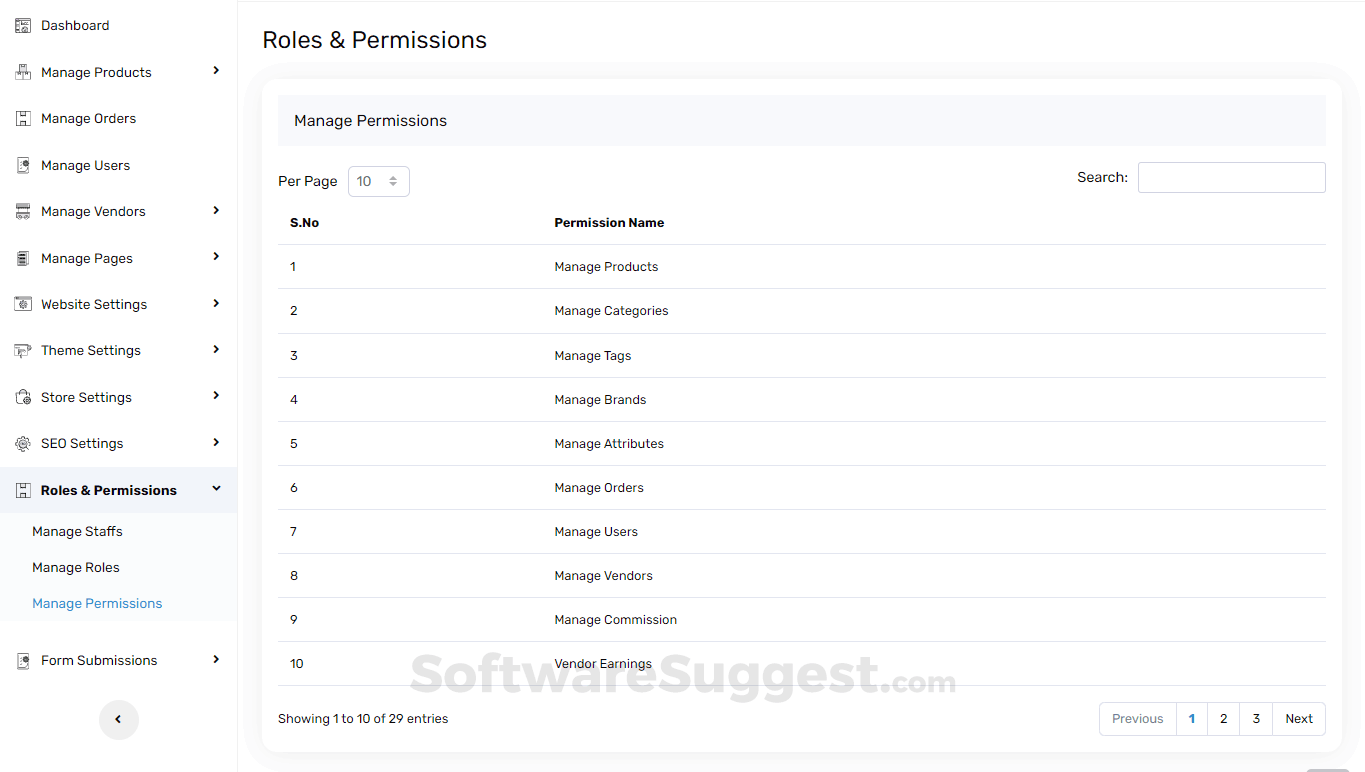Click the Form Submissions sidebar icon

point(21,660)
